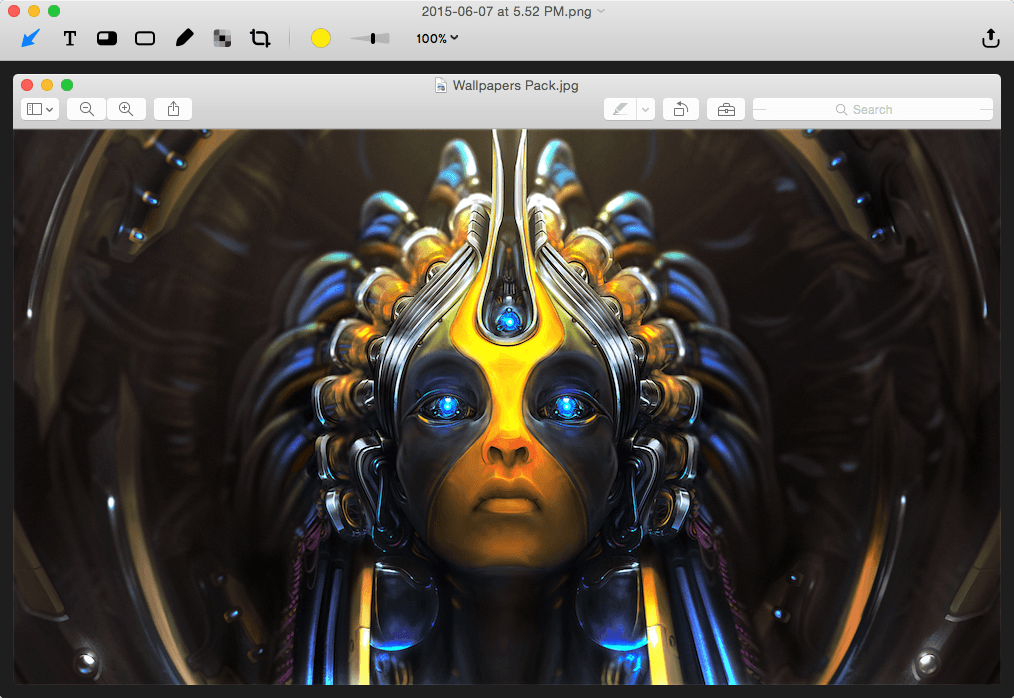Open the Preview sidebar view menu
Viewport: 1014px width, 698px height.
(x=39, y=109)
